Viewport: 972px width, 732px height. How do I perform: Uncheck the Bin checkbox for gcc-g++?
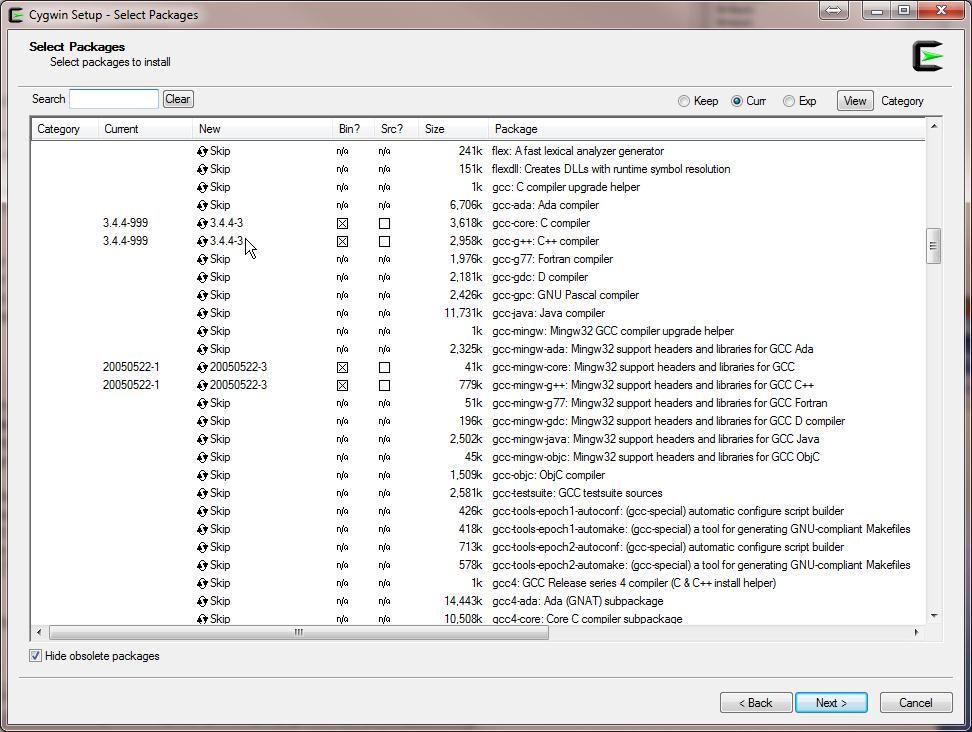(342, 241)
